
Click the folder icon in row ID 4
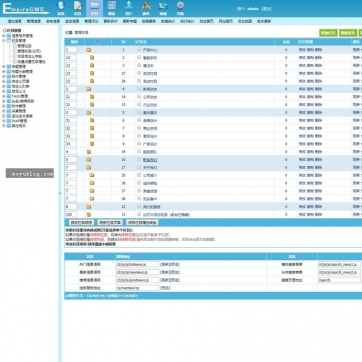pyautogui.click(x=89, y=89)
